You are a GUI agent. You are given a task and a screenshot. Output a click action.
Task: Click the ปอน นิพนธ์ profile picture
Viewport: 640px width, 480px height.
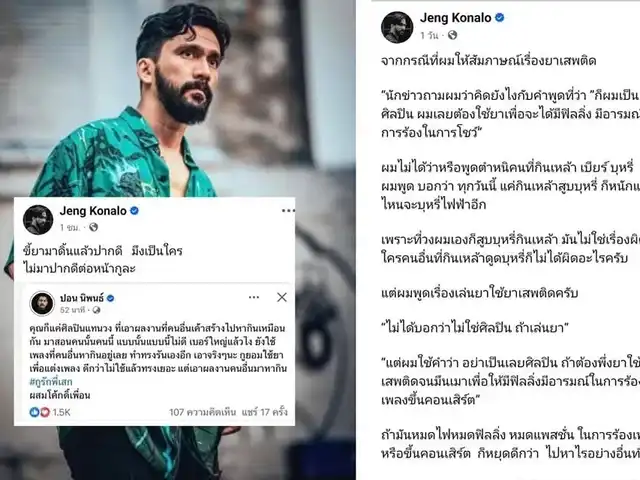42,303
